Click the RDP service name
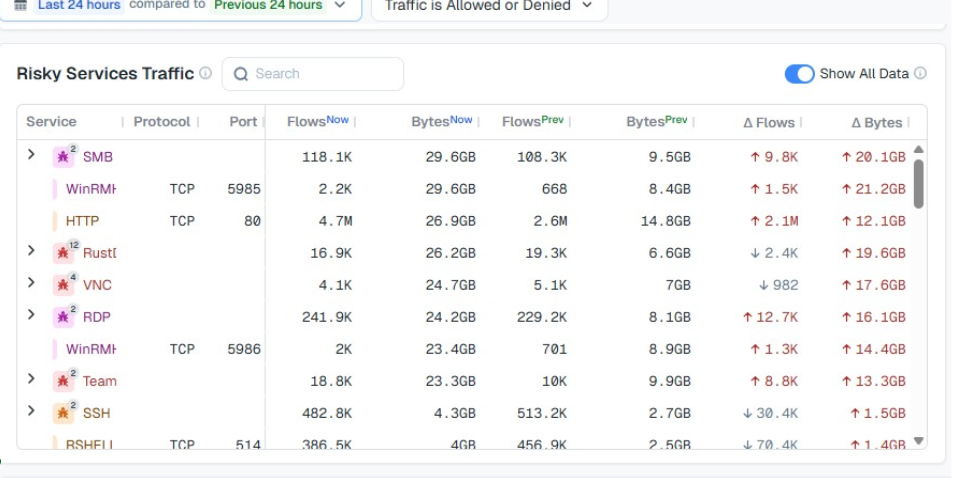This screenshot has height=479, width=962. [97, 317]
